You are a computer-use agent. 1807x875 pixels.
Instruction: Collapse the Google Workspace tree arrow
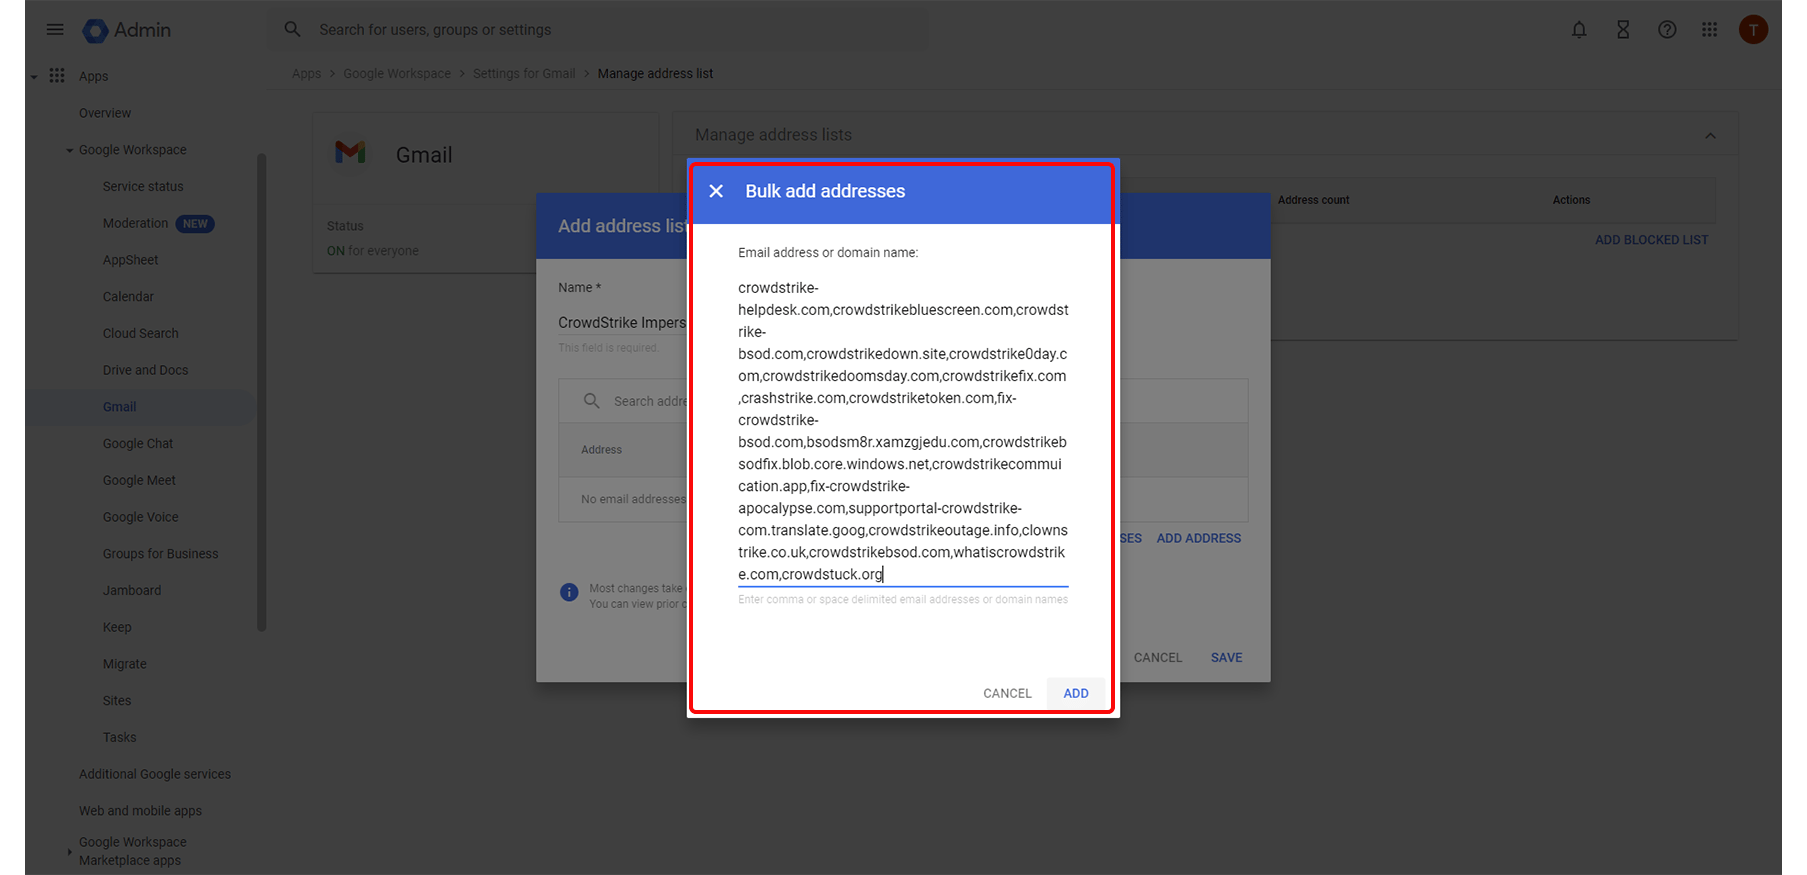pyautogui.click(x=69, y=151)
